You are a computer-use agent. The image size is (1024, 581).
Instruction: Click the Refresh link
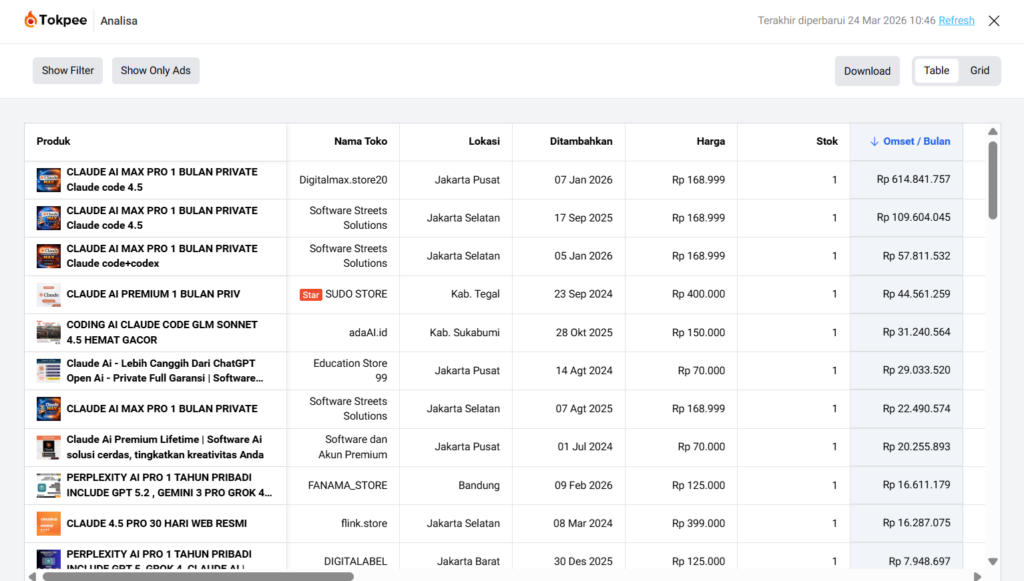click(956, 20)
